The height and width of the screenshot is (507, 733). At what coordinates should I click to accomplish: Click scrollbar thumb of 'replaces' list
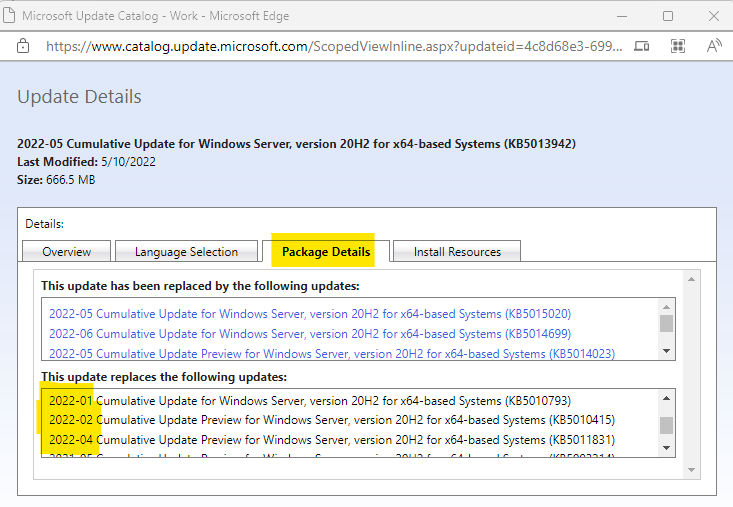(x=667, y=425)
